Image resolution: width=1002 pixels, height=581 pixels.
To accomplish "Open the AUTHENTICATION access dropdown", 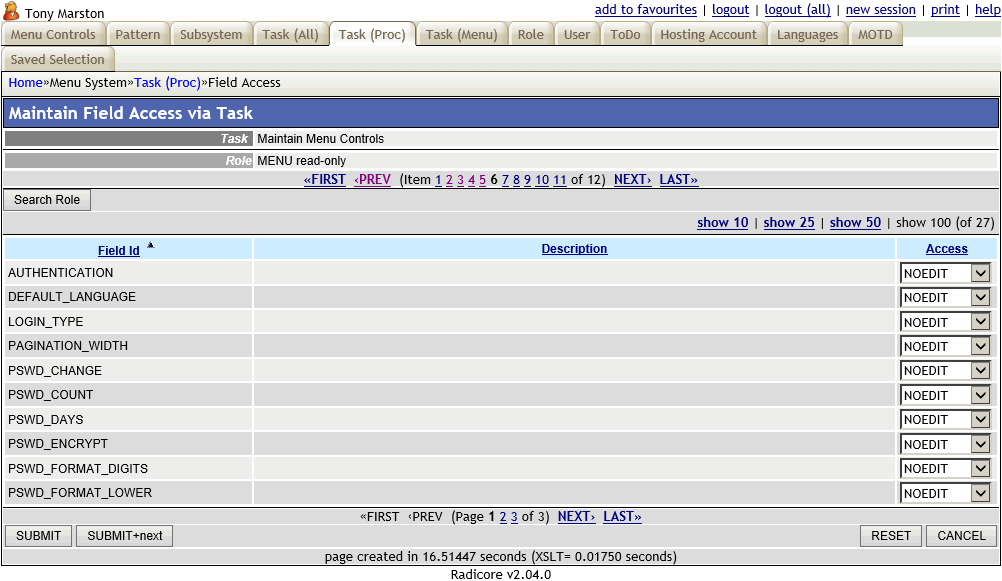I will 945,272.
